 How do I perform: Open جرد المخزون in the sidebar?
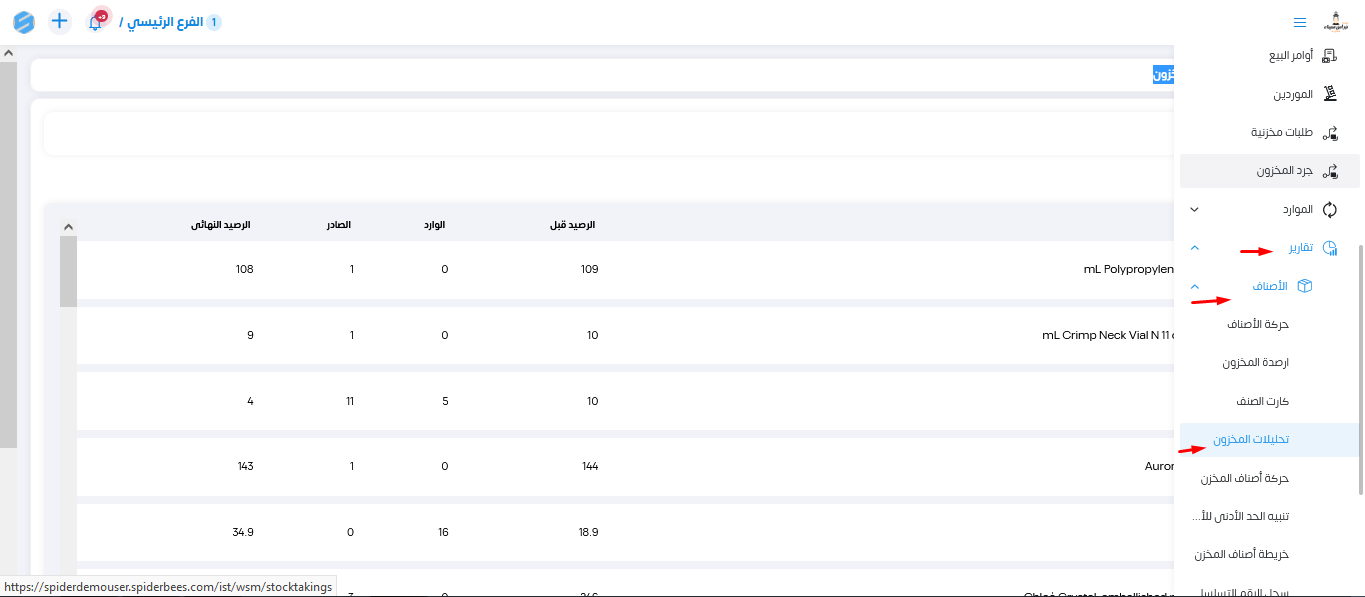tap(1284, 171)
